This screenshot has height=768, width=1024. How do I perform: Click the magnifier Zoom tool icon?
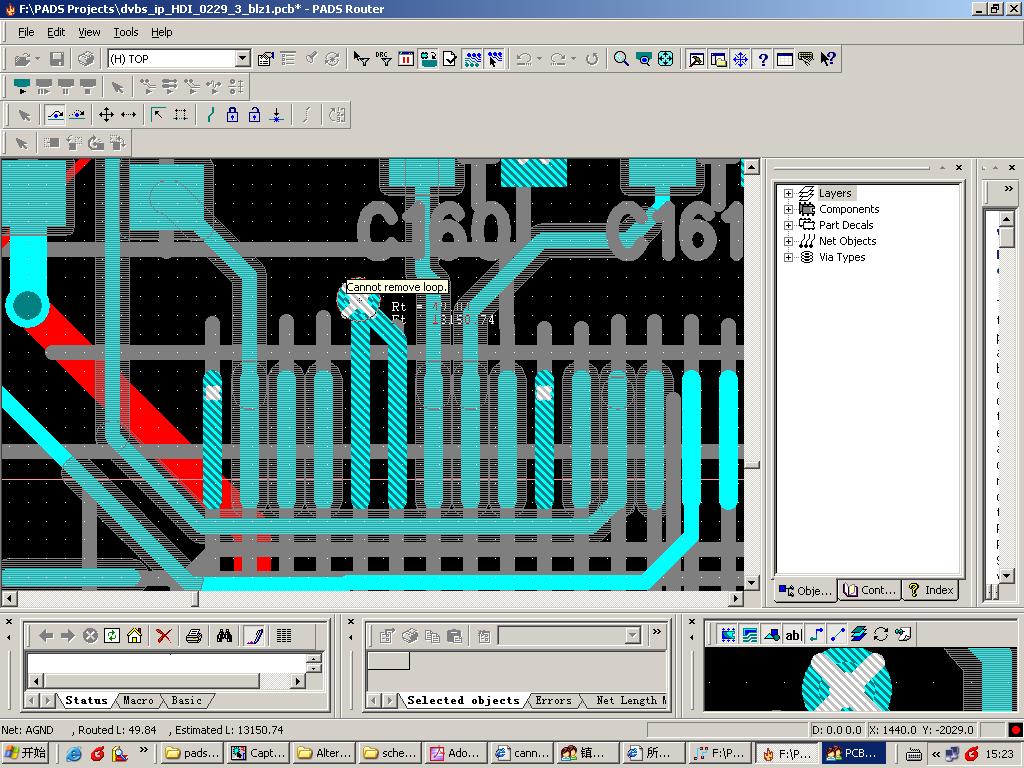621,59
